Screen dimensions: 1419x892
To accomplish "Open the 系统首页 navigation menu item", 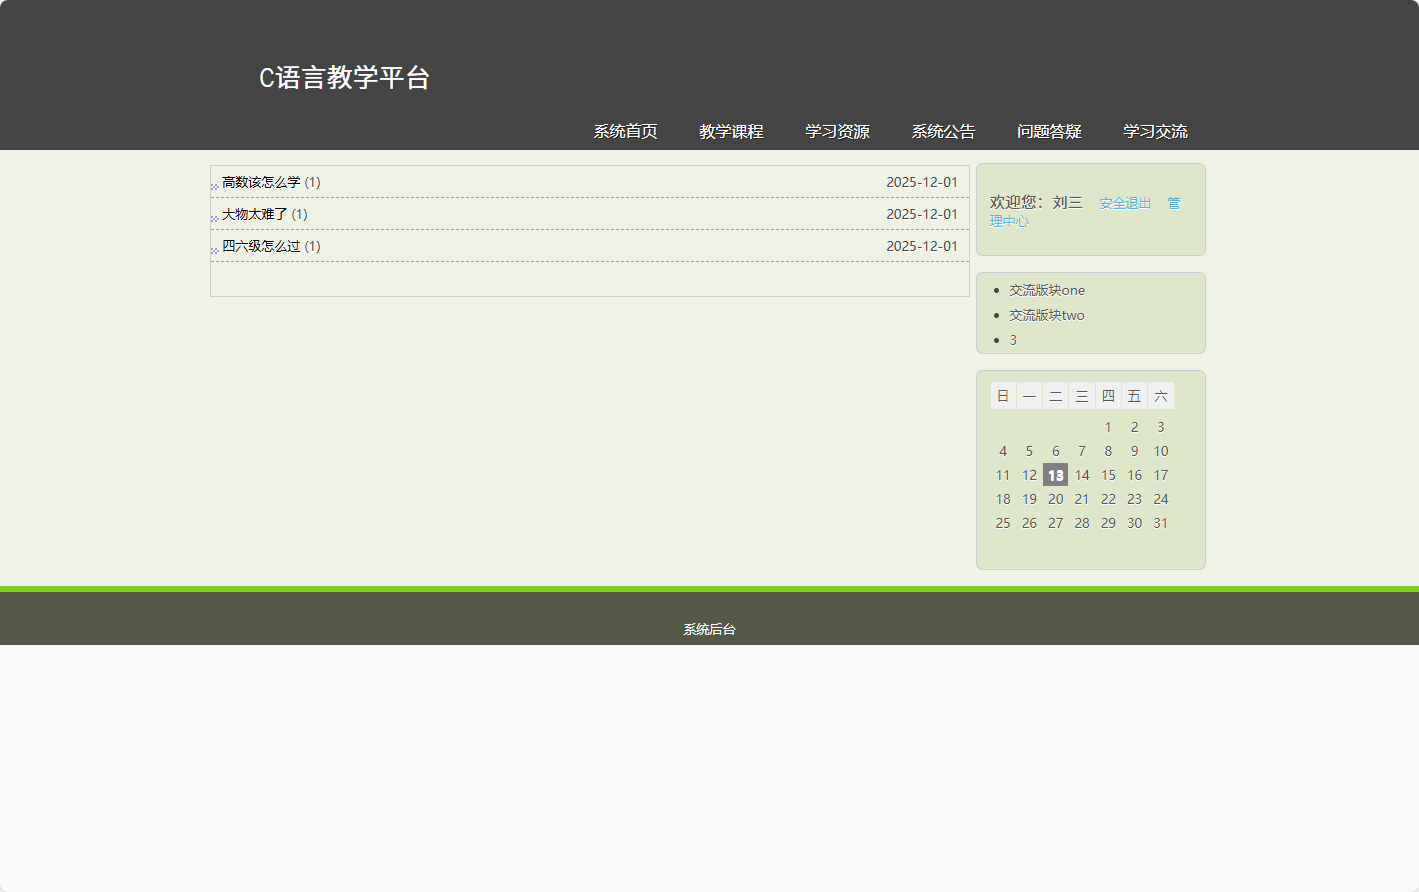I will point(625,131).
